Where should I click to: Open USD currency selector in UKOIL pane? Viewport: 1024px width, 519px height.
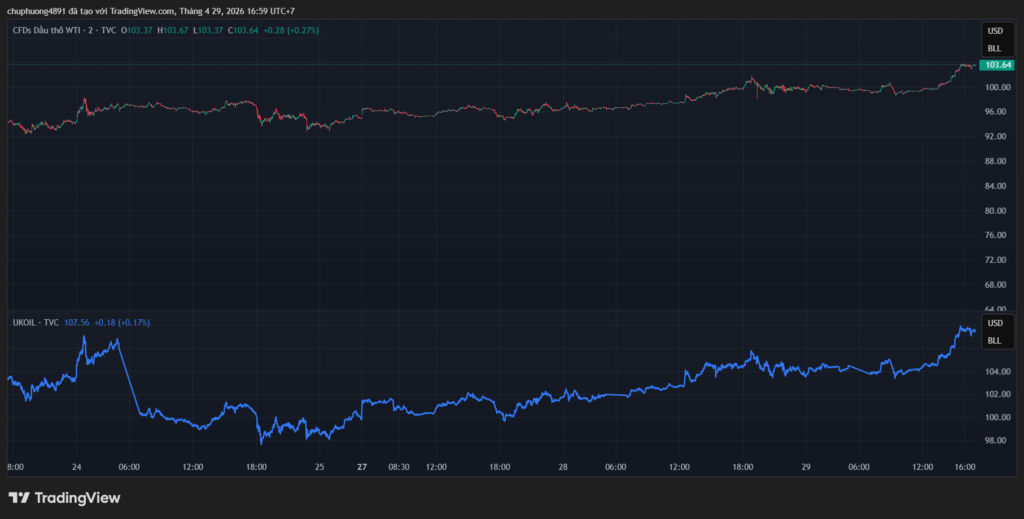pyautogui.click(x=994, y=323)
